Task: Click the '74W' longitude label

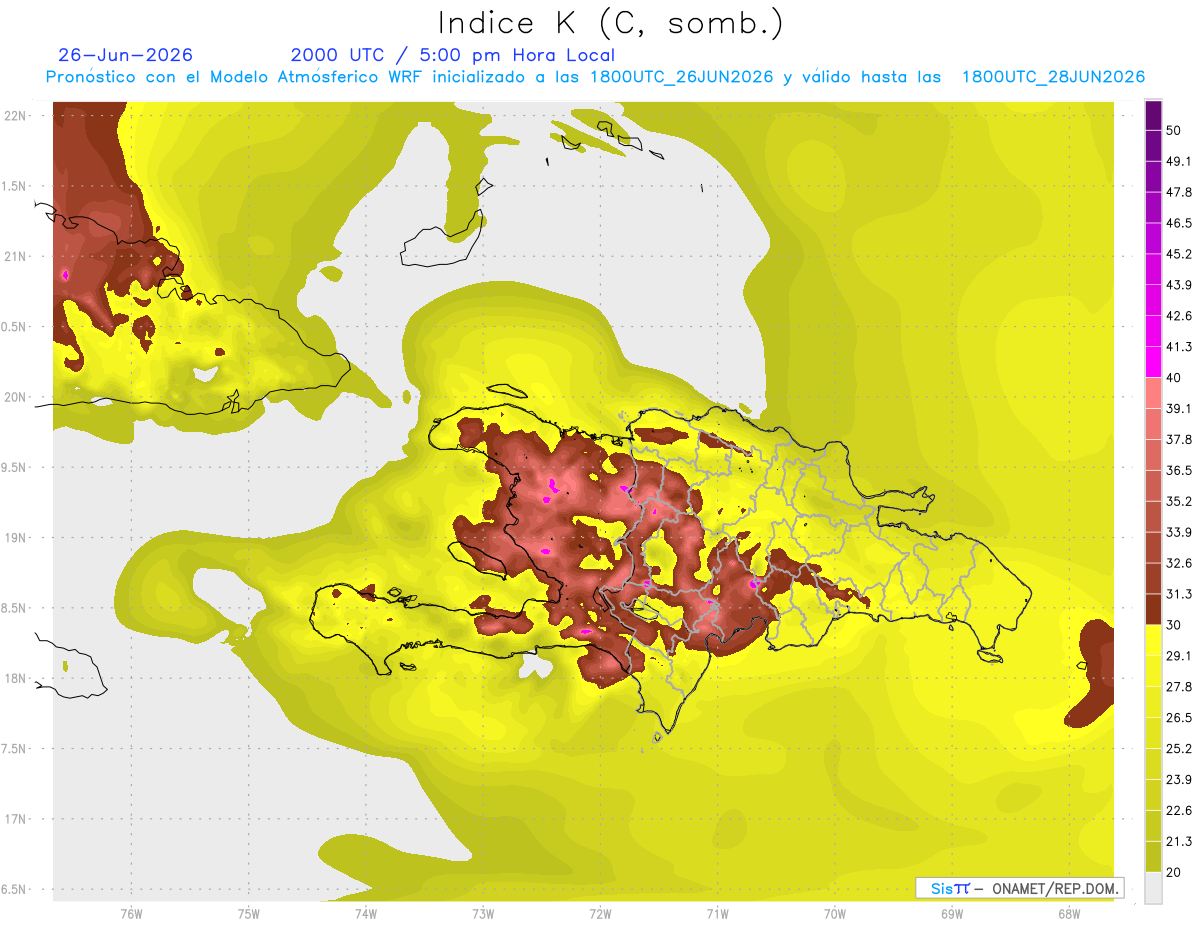Action: 365,913
